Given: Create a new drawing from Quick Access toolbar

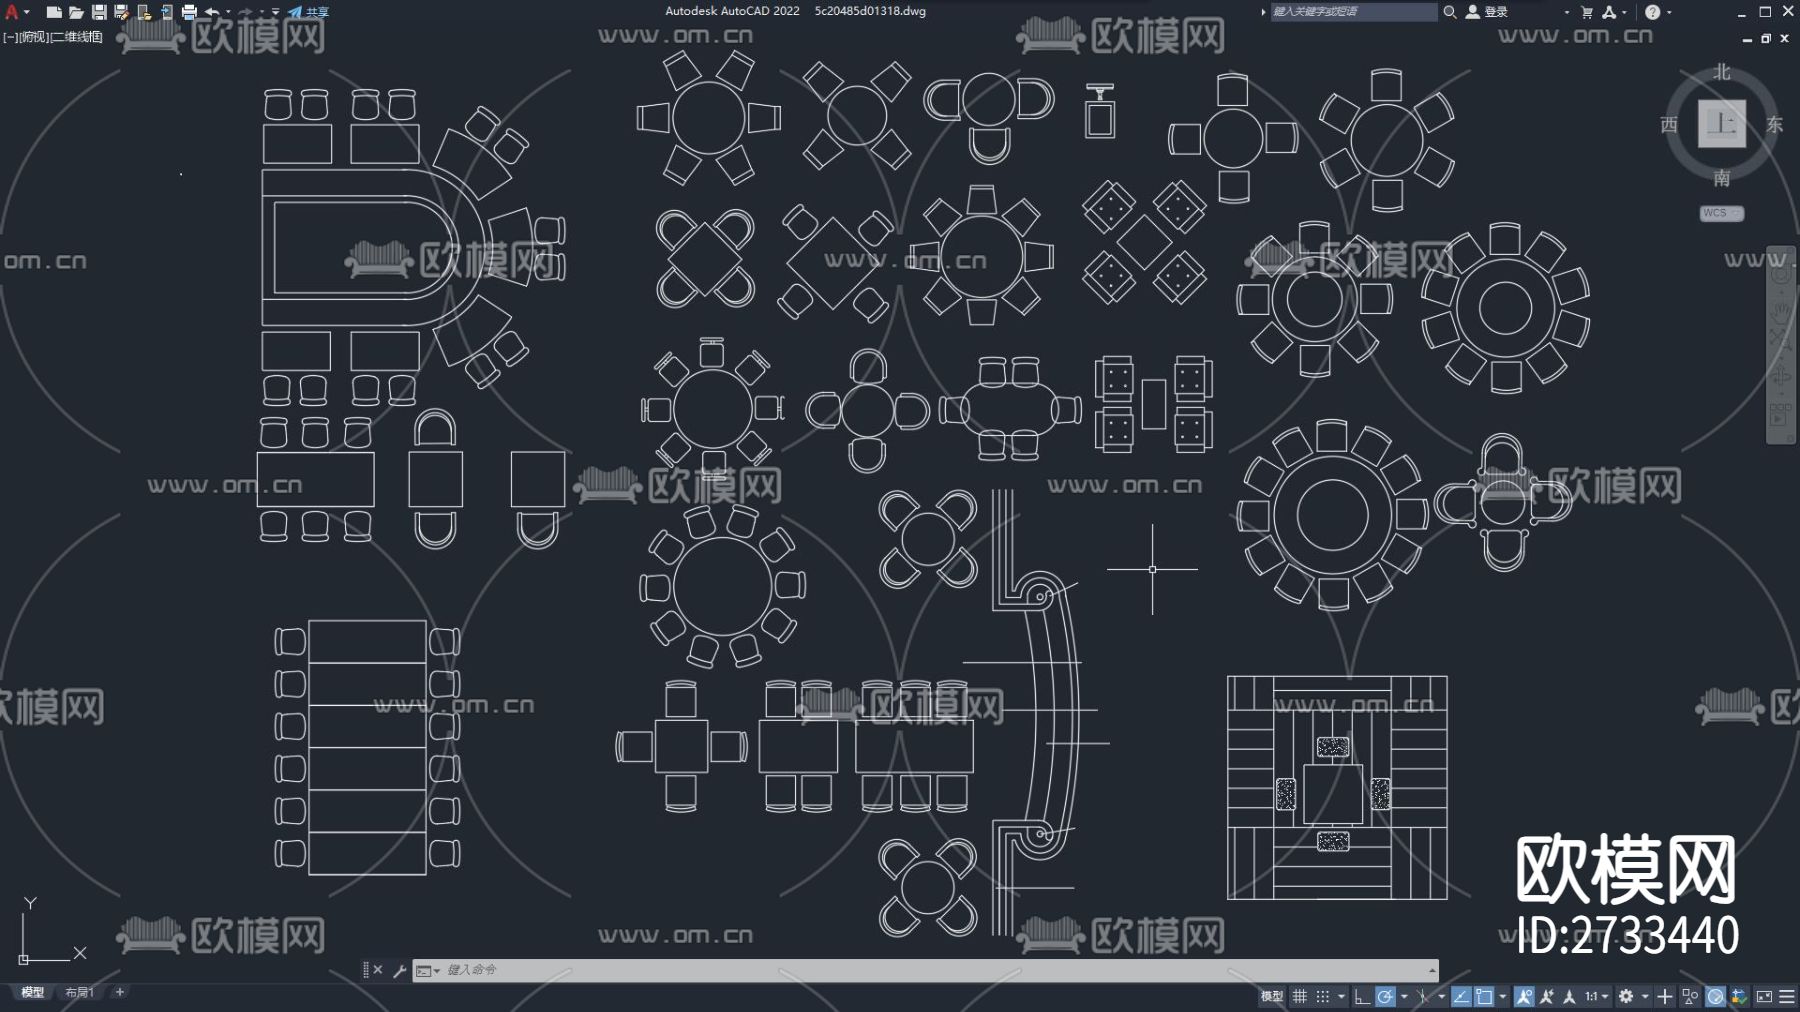Looking at the screenshot, I should [x=54, y=12].
